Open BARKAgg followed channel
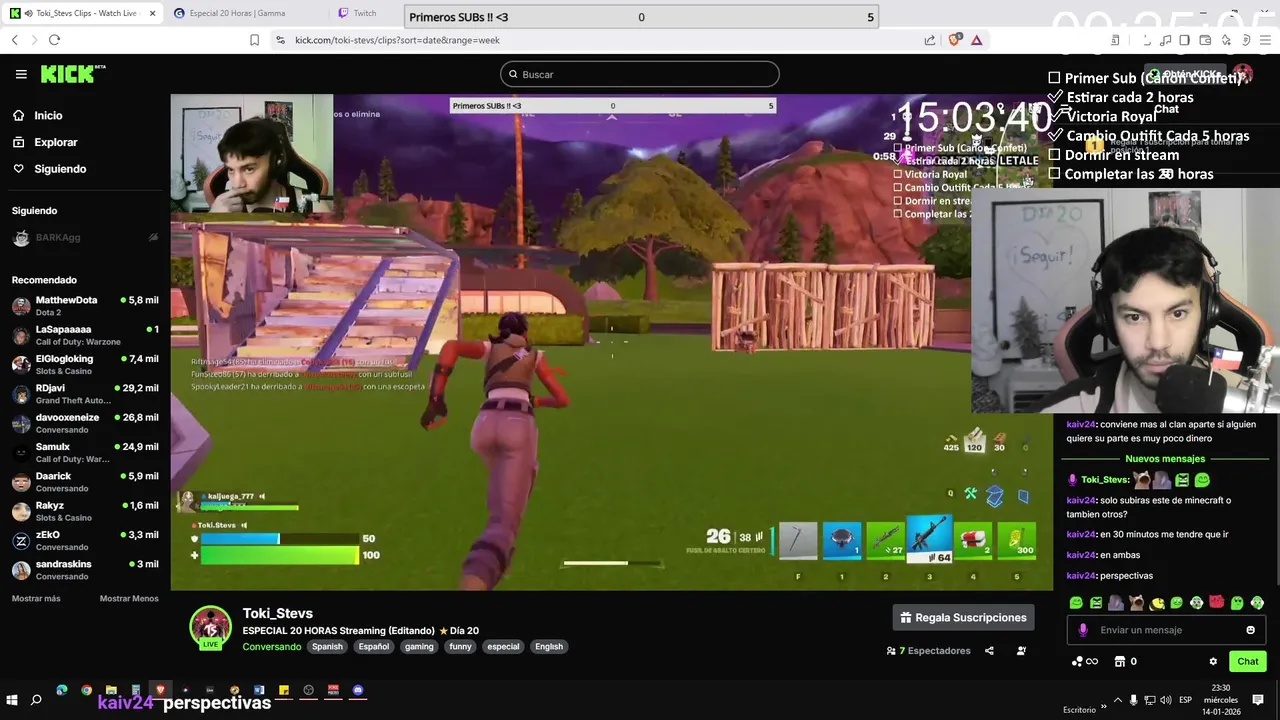Screen dimensions: 1280x720 pyautogui.click(x=85, y=238)
